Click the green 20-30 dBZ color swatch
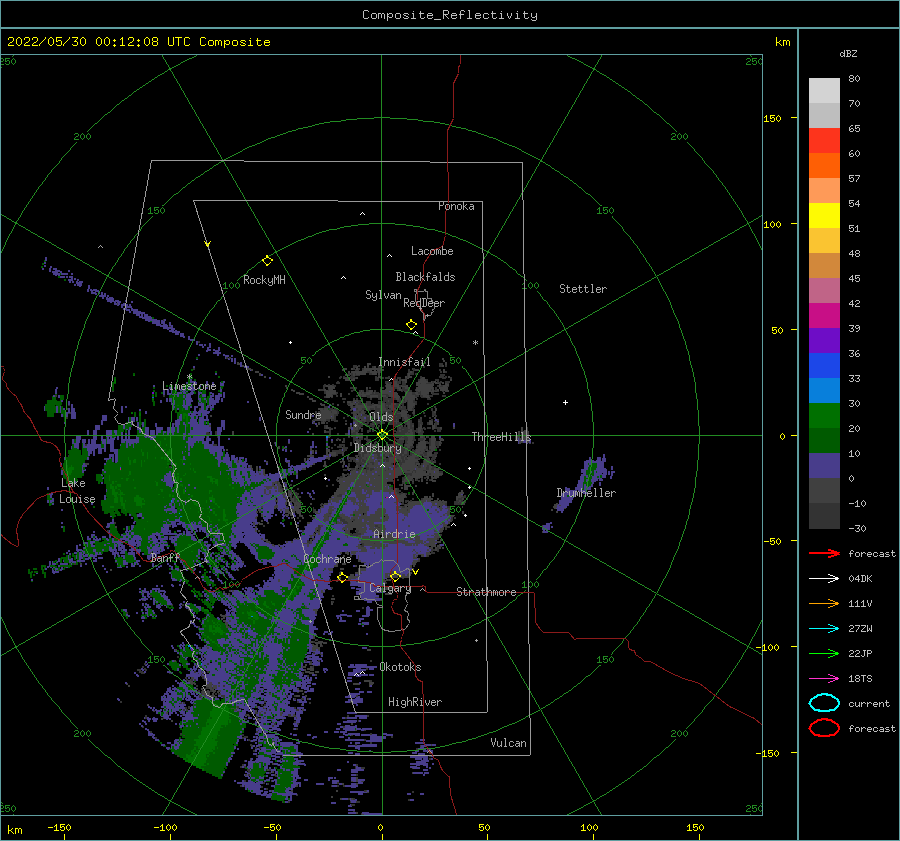The height and width of the screenshot is (841, 900). point(824,416)
